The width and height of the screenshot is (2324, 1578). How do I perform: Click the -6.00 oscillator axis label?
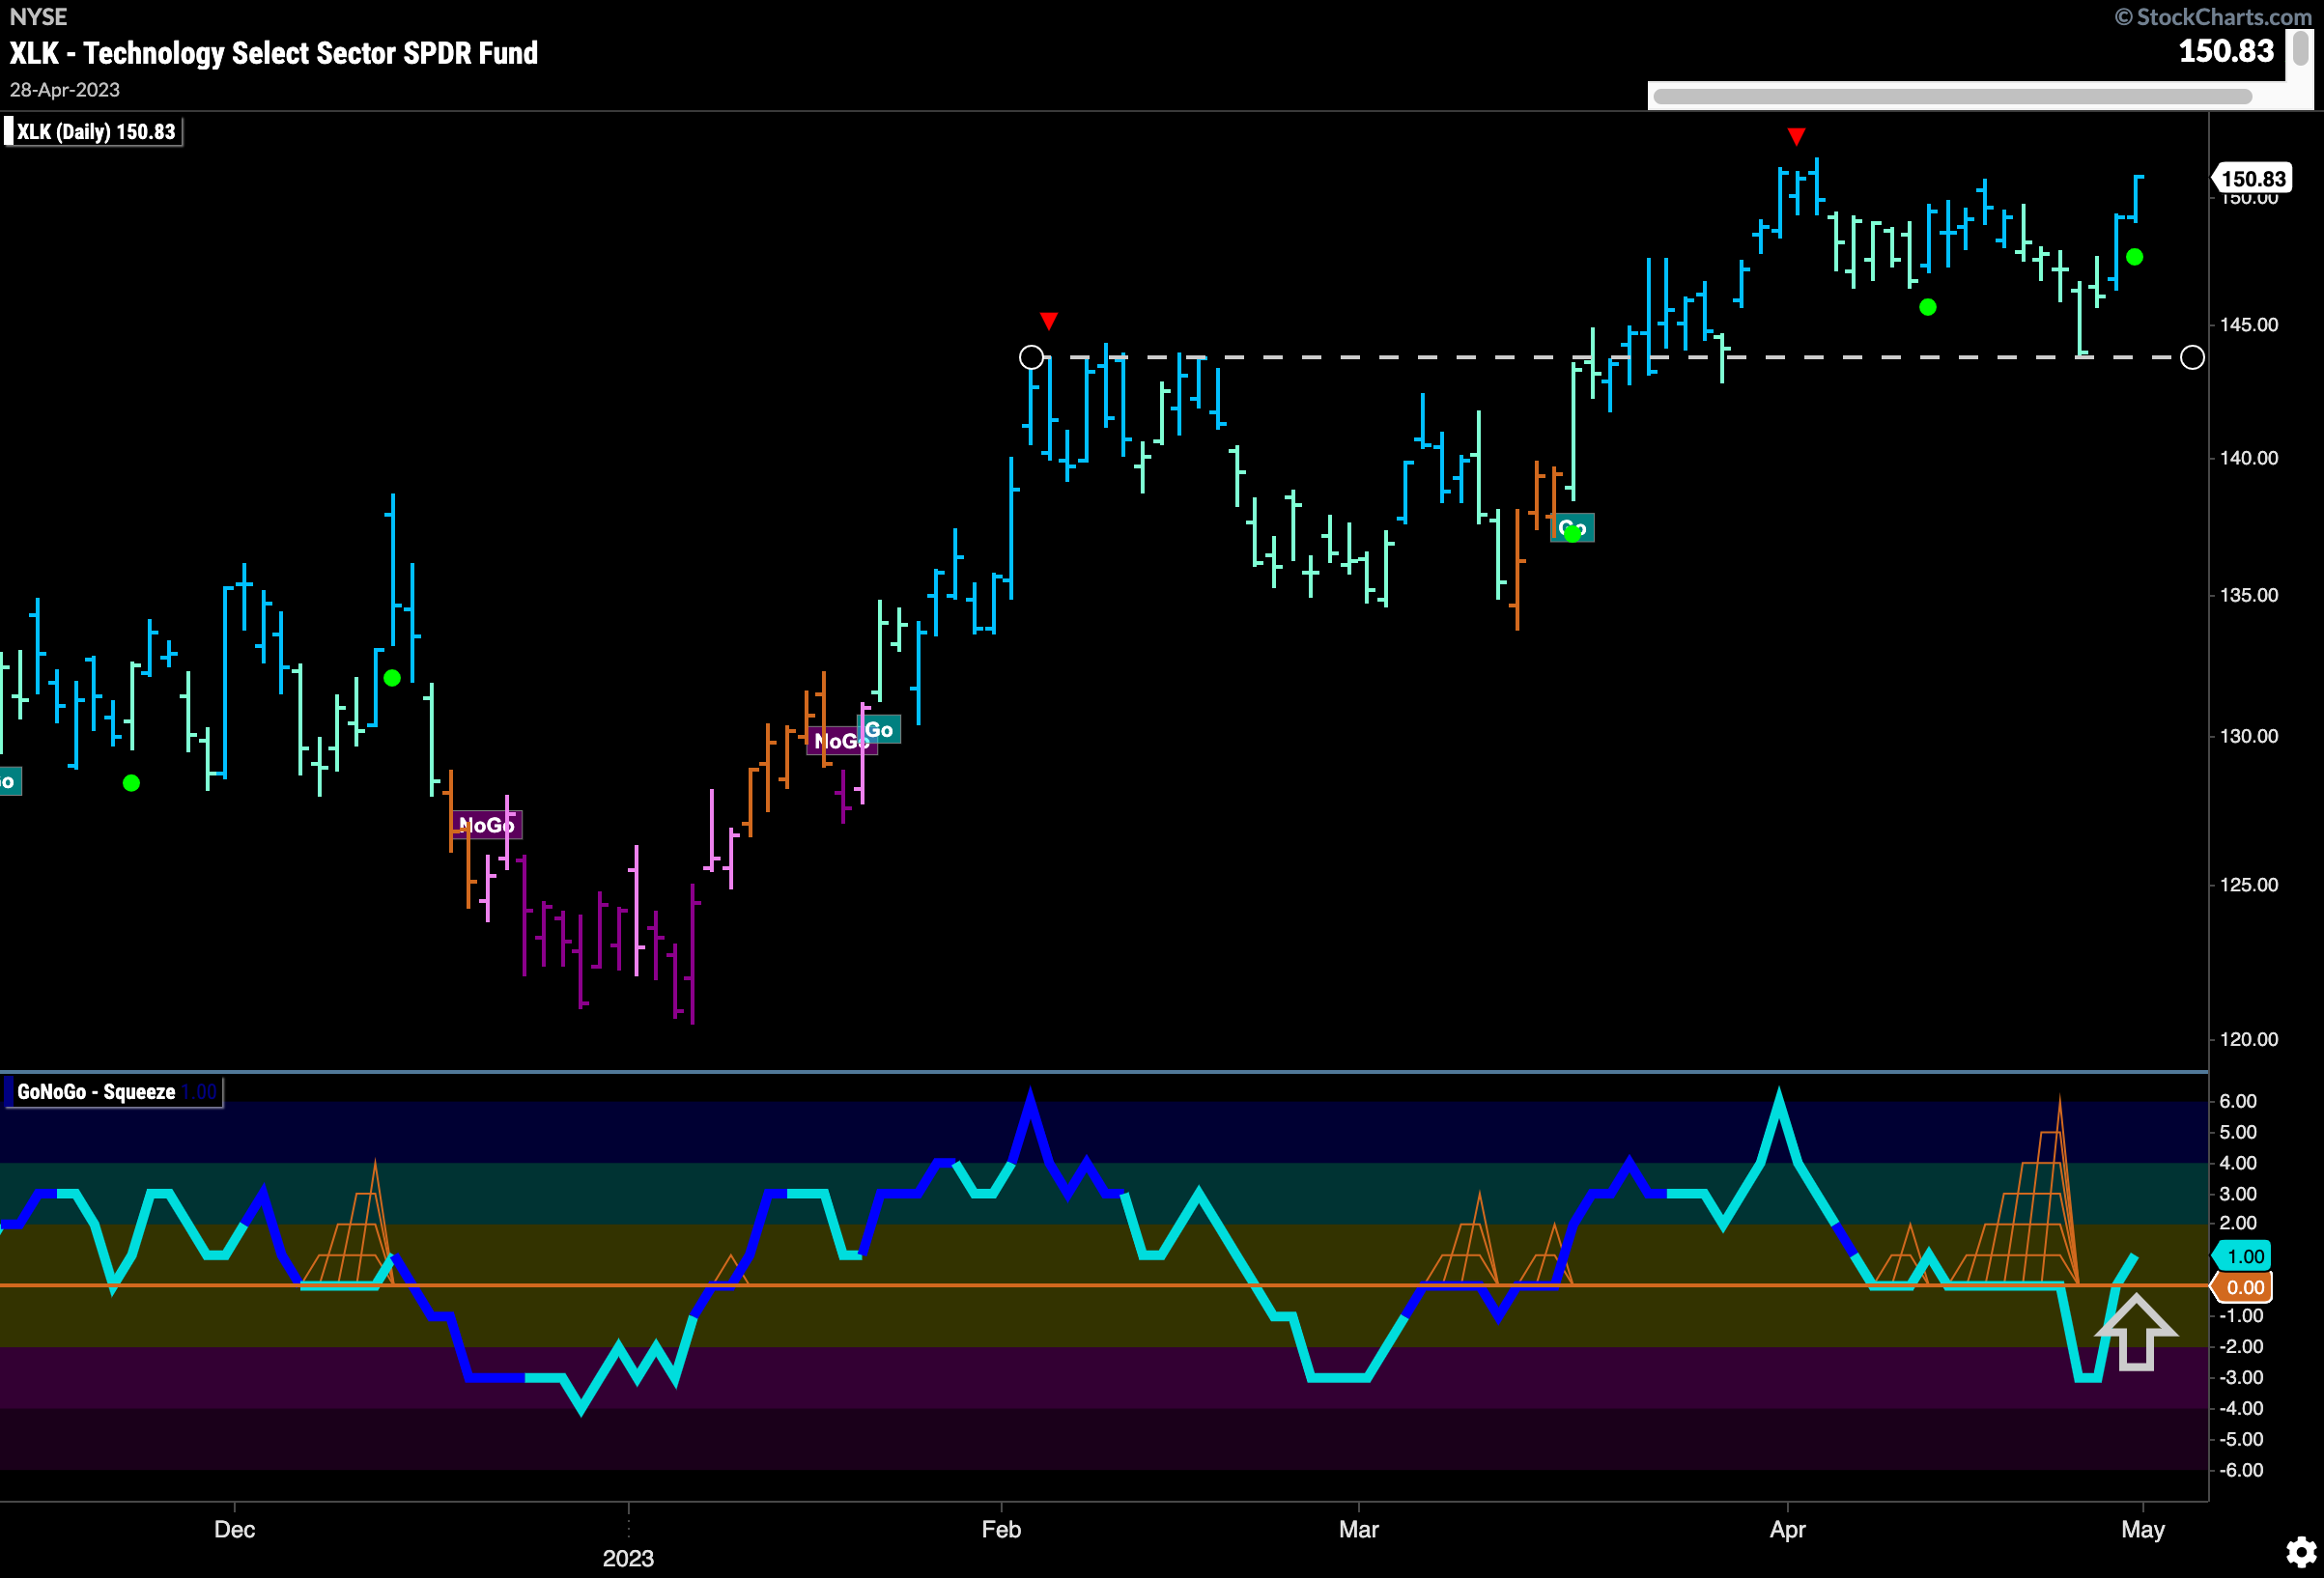[2241, 1470]
